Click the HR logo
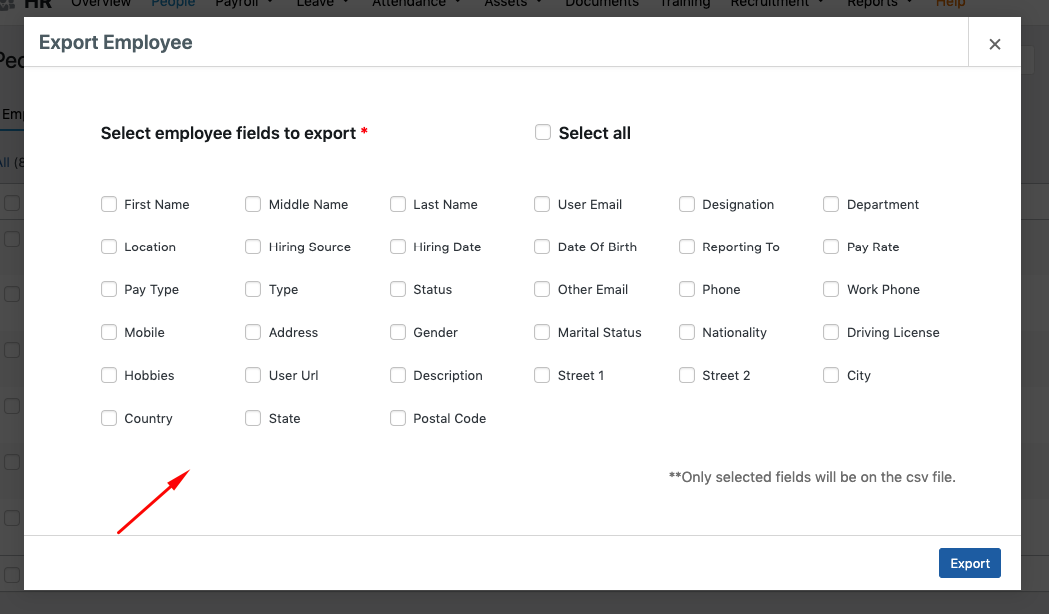The height and width of the screenshot is (614, 1049). [x=37, y=4]
